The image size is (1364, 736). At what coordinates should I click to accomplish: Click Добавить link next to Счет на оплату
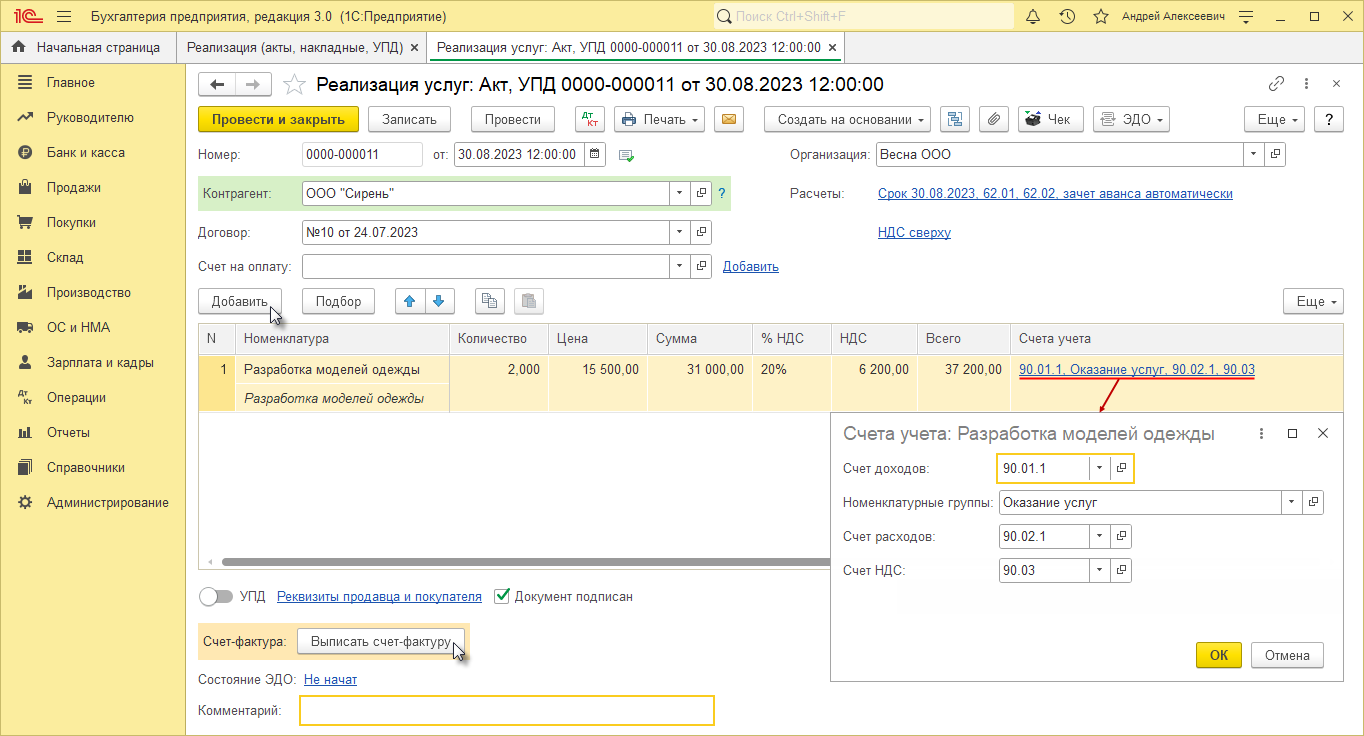751,266
